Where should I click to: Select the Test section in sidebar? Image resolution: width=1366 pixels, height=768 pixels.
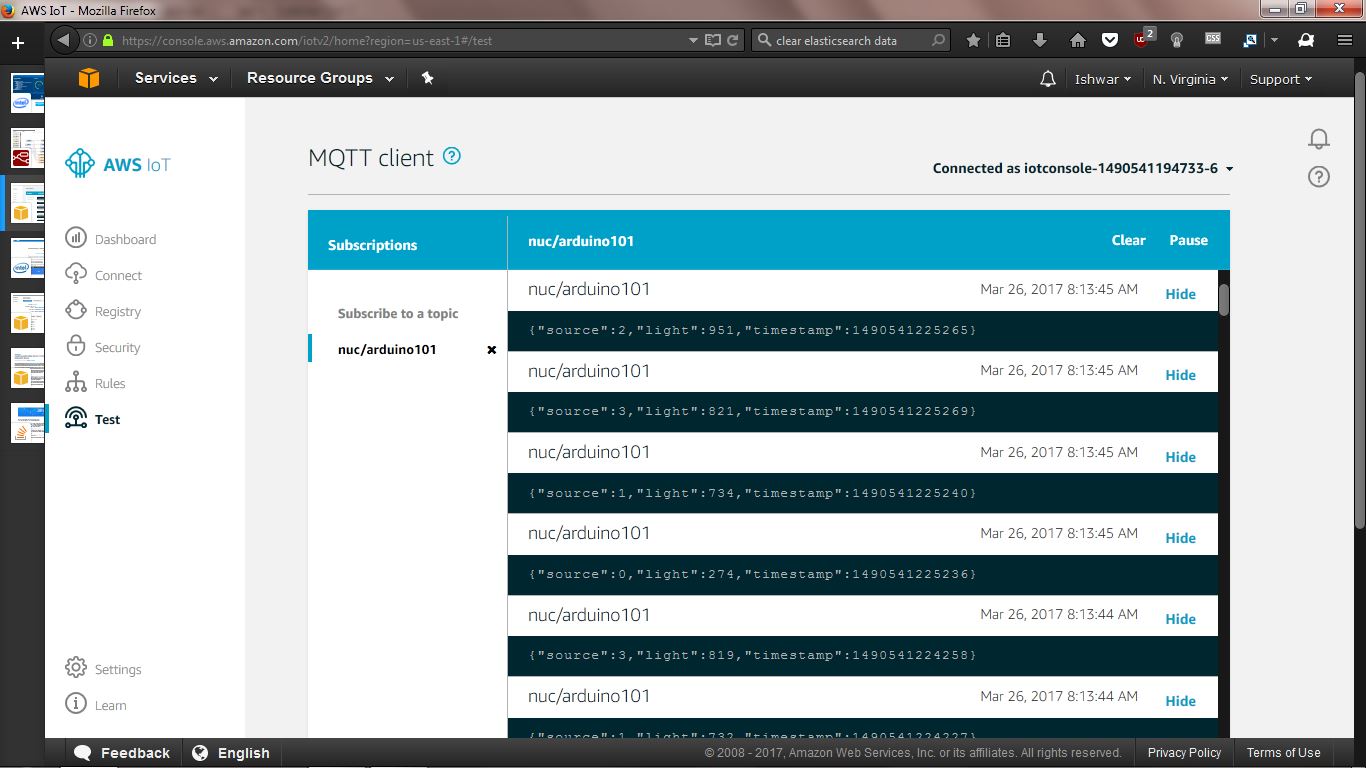[x=92, y=419]
